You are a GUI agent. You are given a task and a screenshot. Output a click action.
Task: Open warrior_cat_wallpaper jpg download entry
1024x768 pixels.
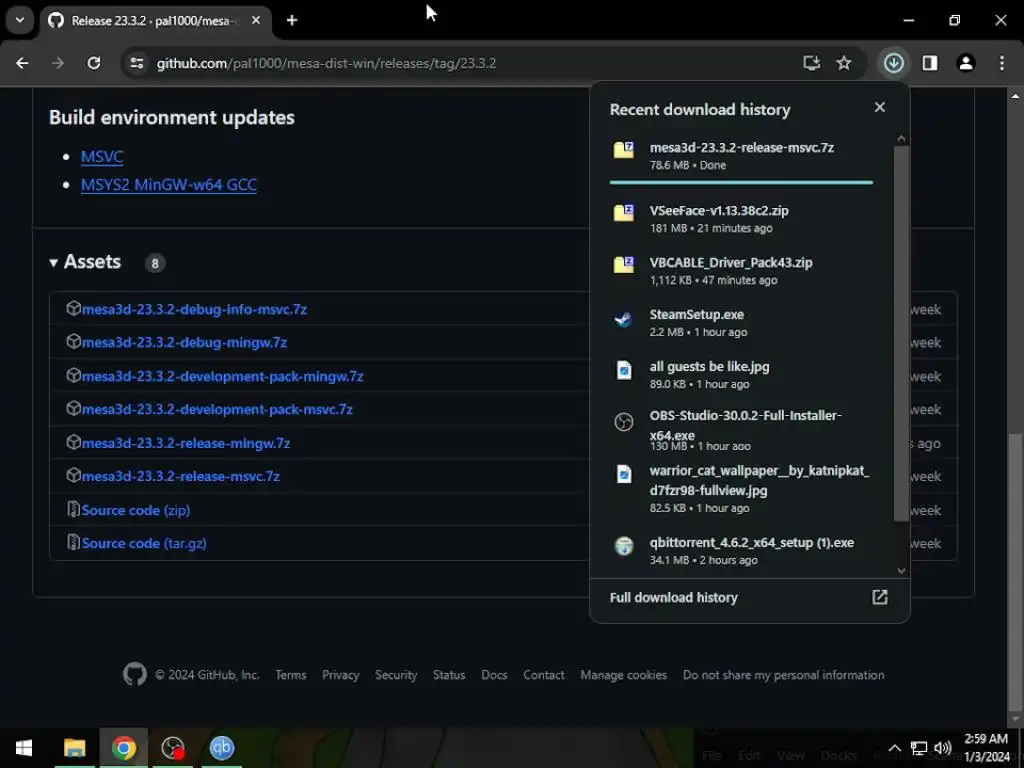(741, 488)
